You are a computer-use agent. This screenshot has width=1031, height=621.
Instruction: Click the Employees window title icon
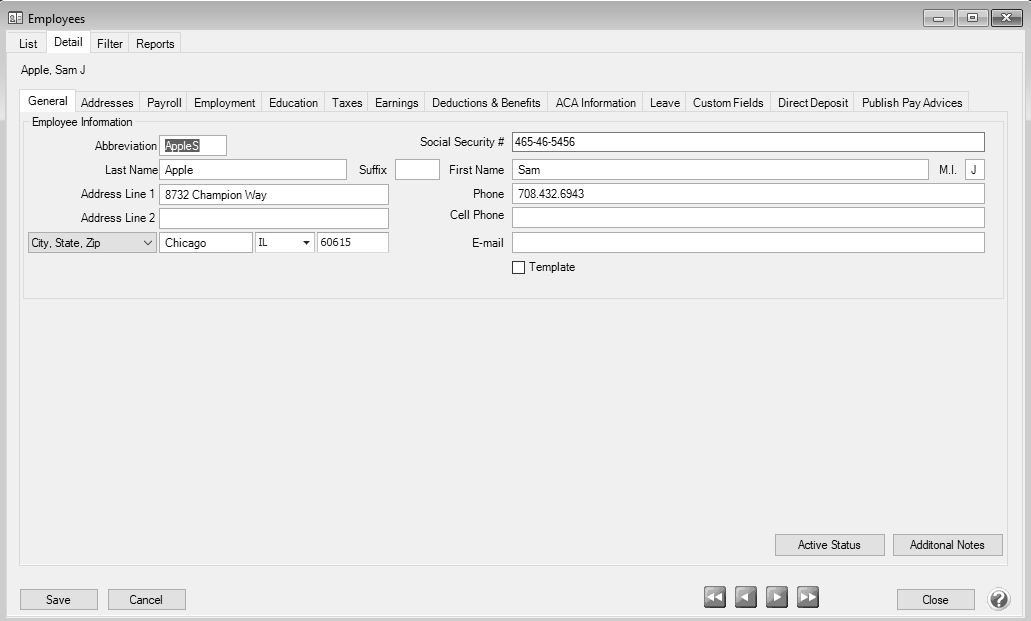(15, 19)
